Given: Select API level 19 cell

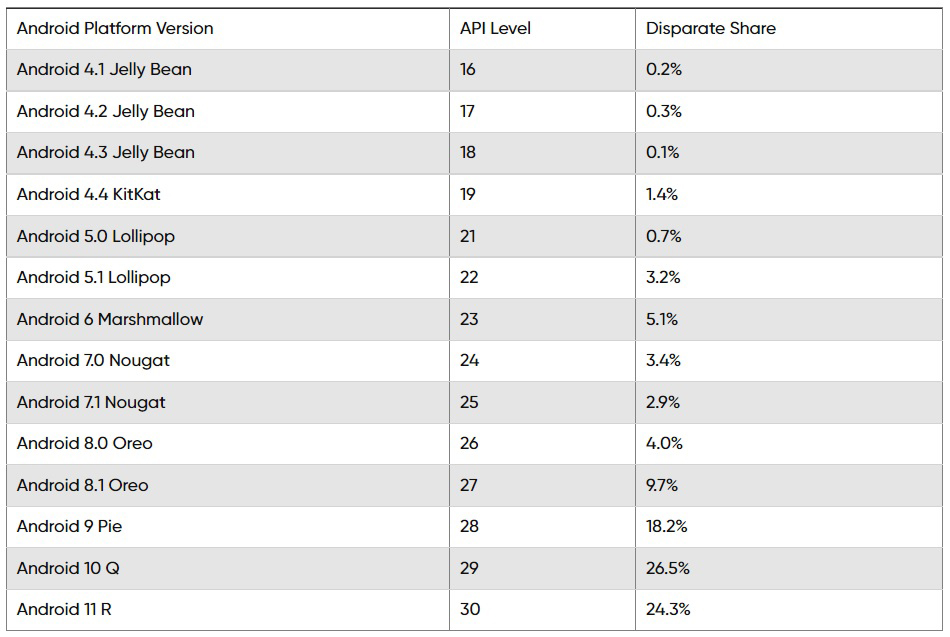Looking at the screenshot, I should pos(542,195).
